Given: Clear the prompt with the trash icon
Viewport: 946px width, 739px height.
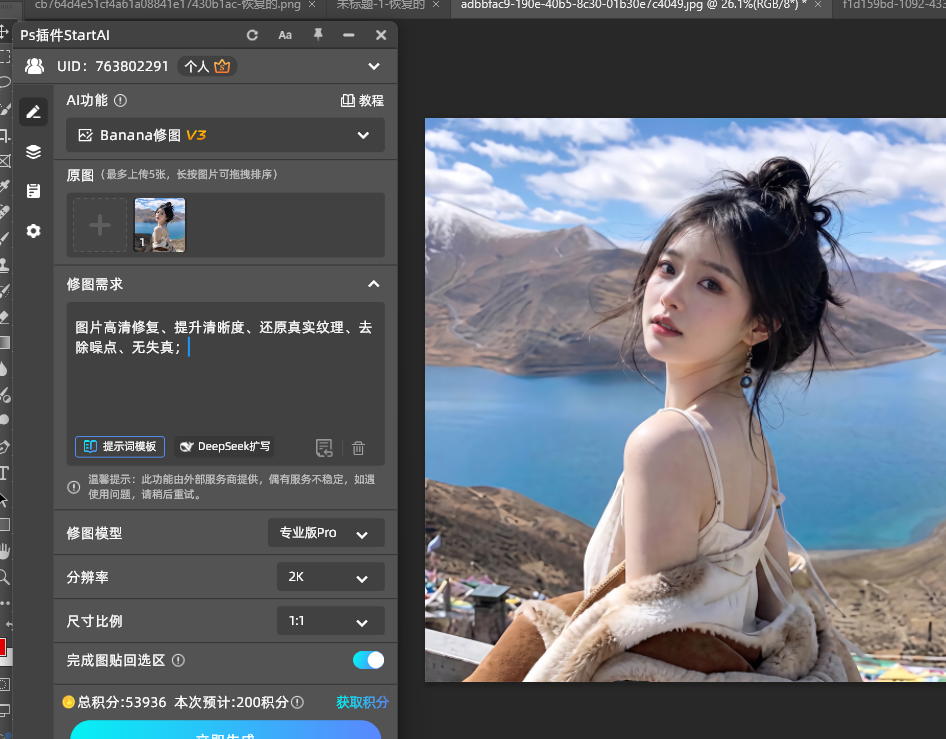Looking at the screenshot, I should (x=358, y=448).
